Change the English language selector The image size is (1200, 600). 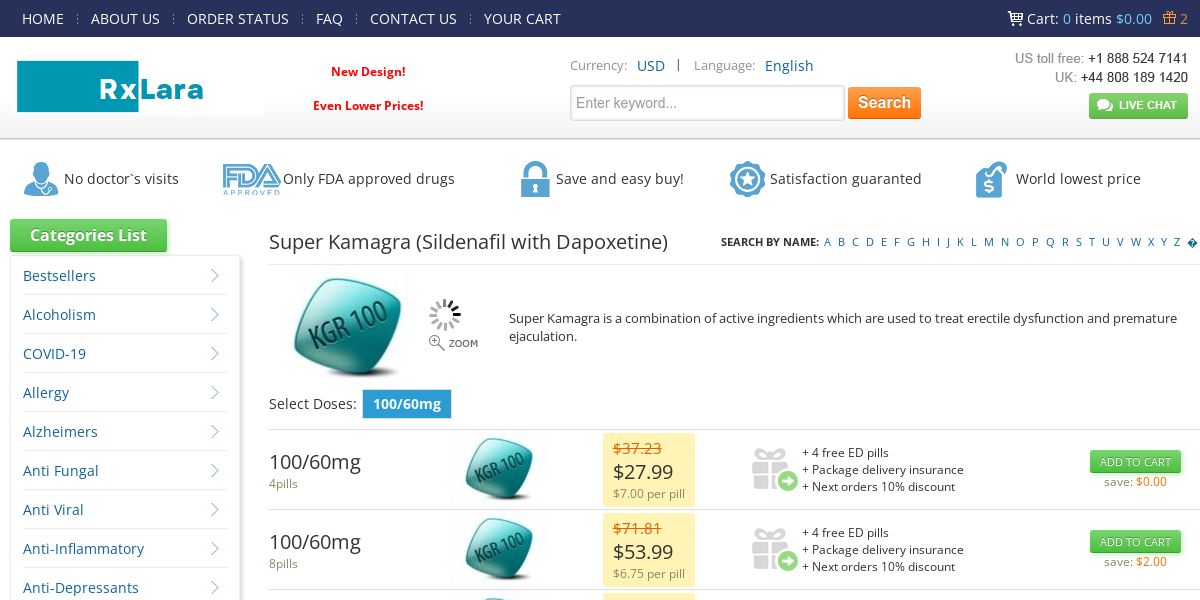[789, 66]
